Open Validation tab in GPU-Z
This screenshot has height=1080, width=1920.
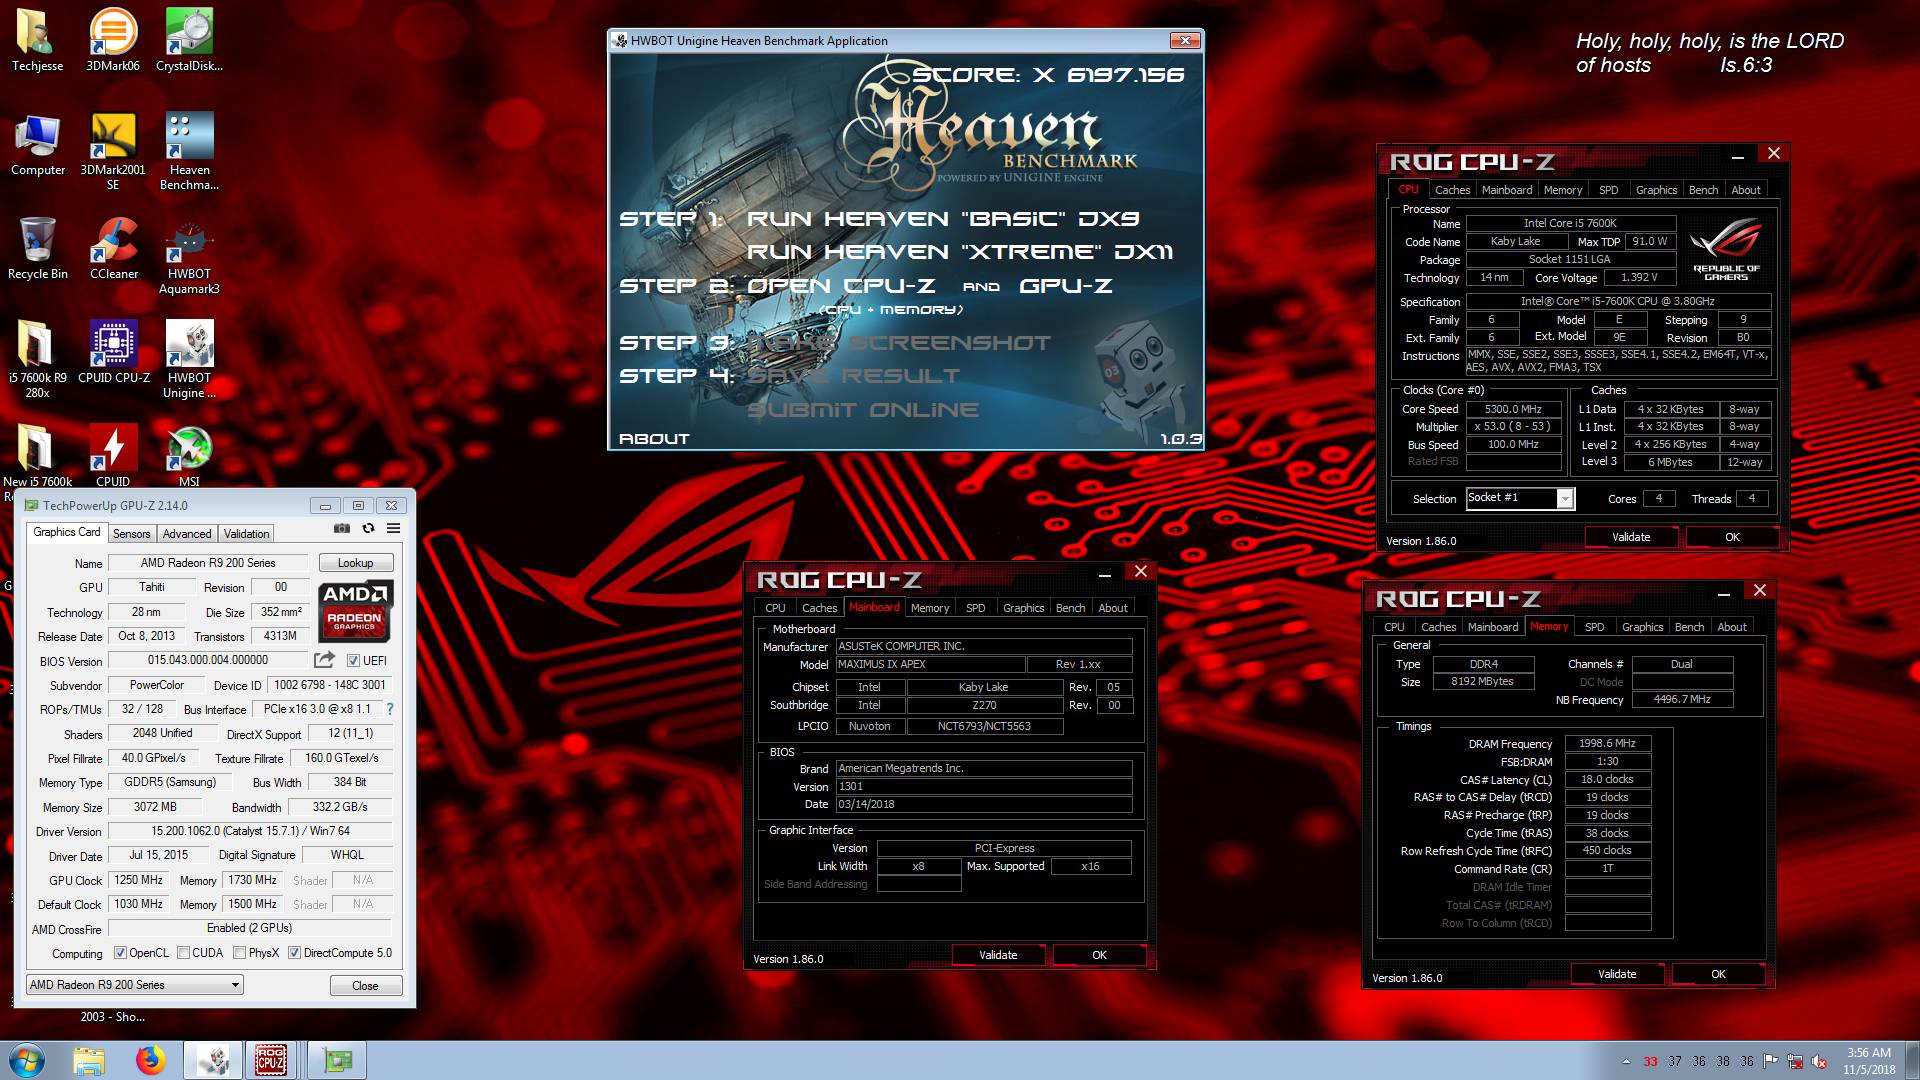pyautogui.click(x=246, y=534)
